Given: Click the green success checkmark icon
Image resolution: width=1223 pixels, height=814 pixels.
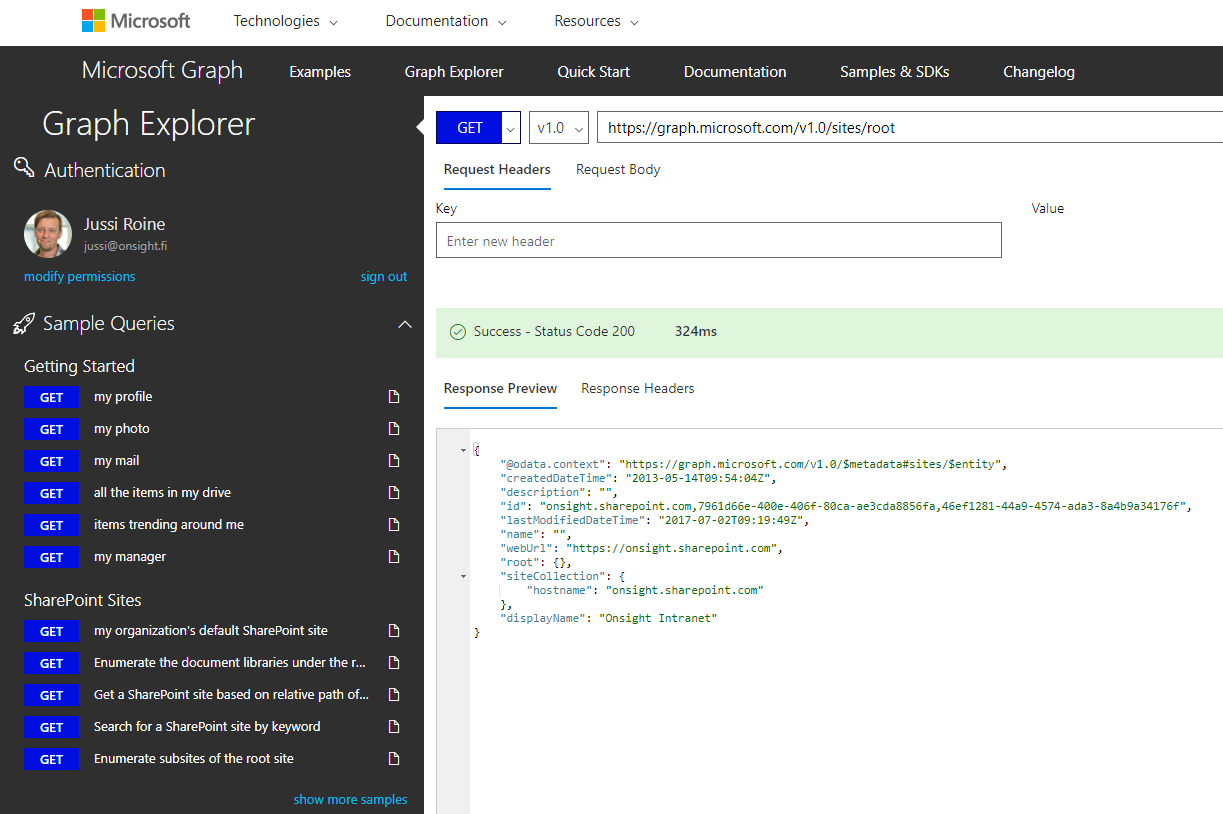Looking at the screenshot, I should coord(458,332).
